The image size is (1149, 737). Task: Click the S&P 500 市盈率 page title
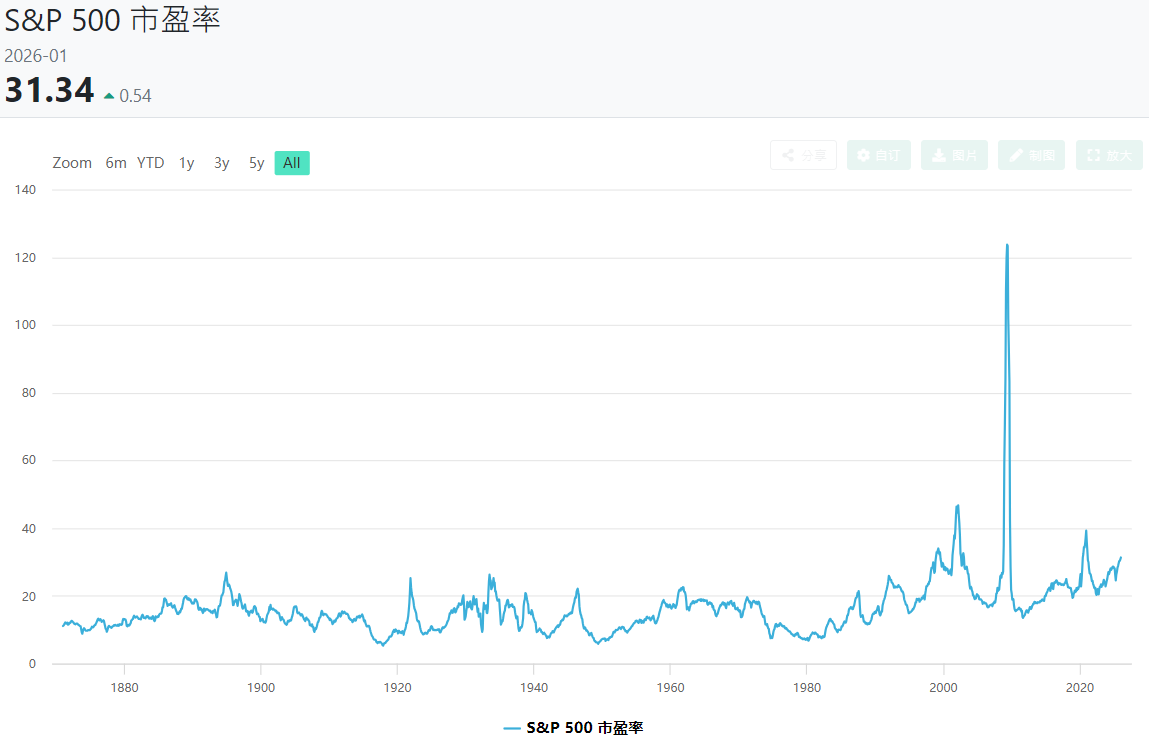click(x=112, y=20)
